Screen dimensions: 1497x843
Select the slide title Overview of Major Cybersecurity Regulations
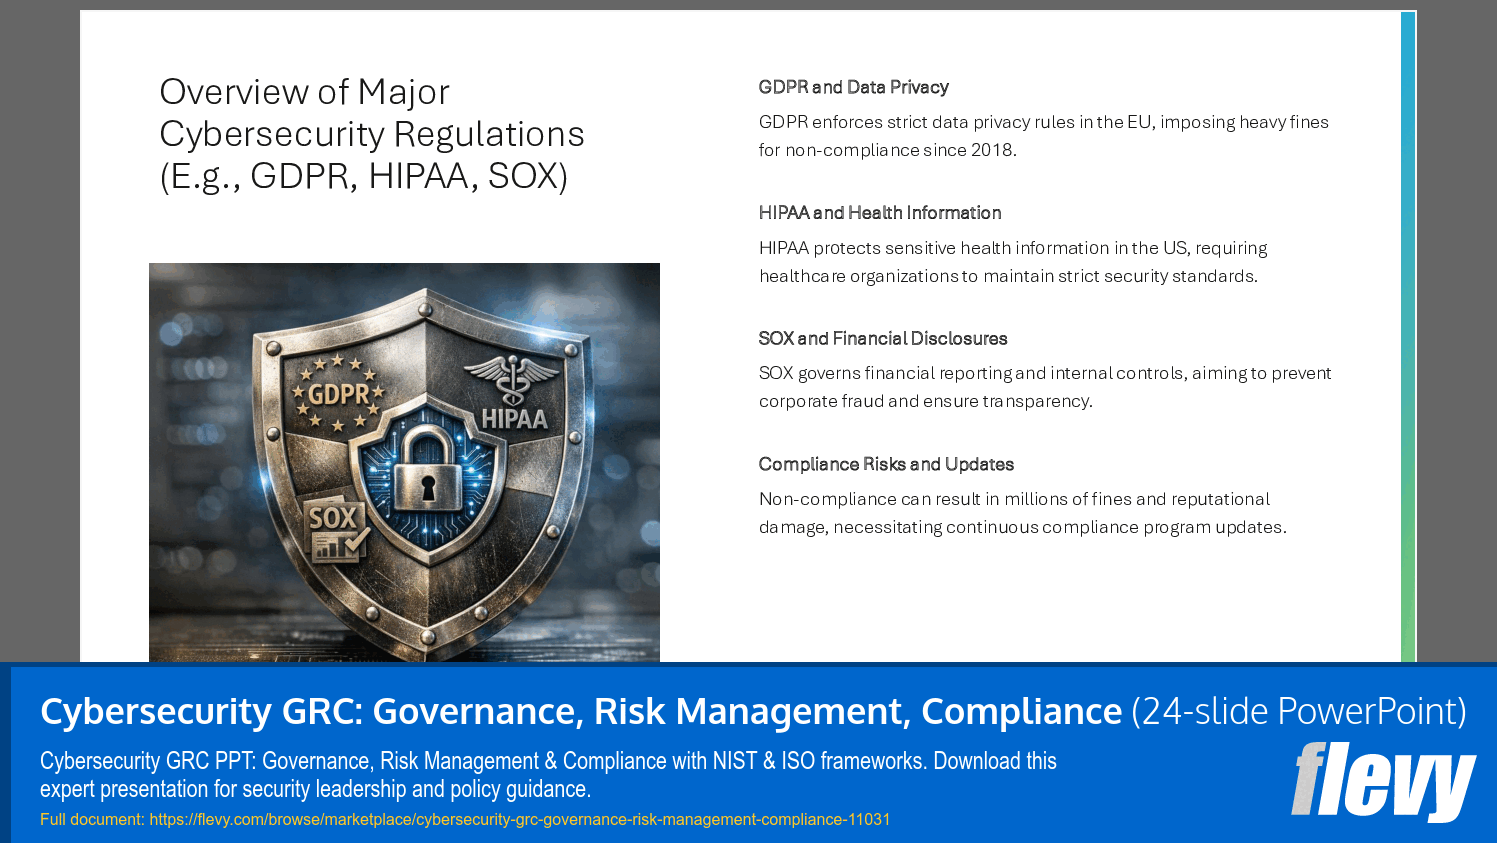(371, 135)
